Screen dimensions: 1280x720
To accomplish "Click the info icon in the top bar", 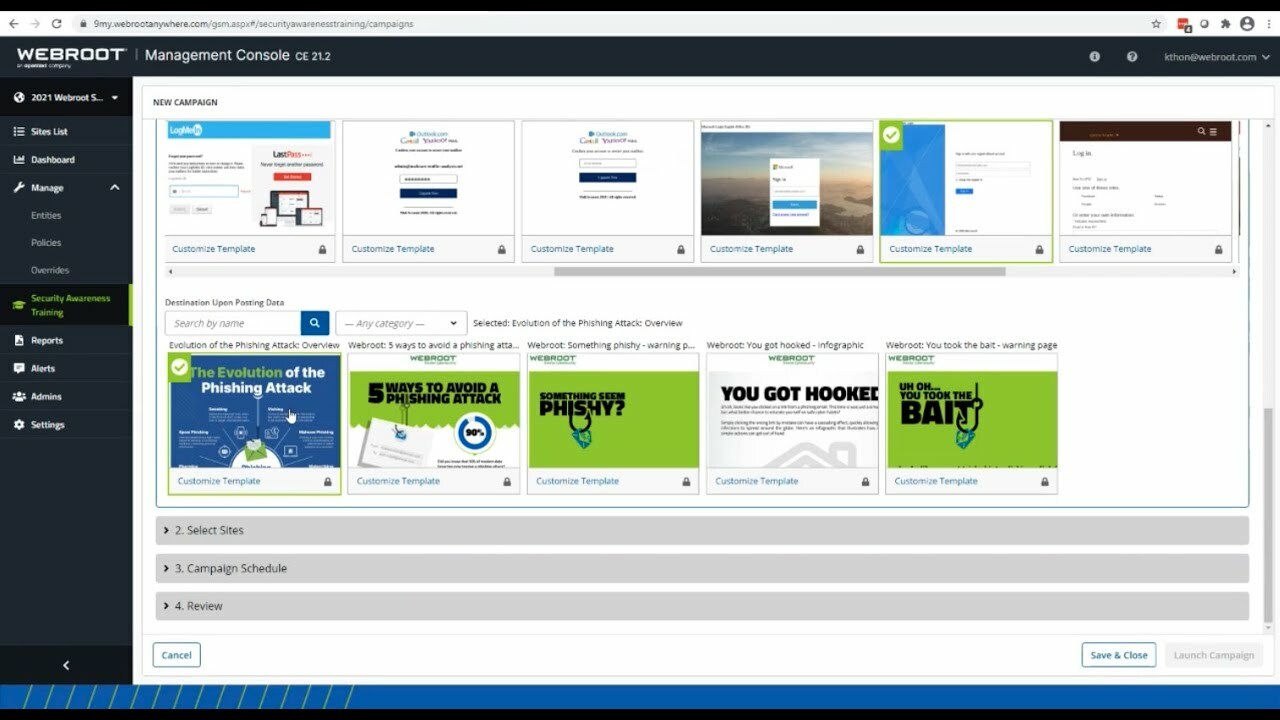I will point(1094,57).
